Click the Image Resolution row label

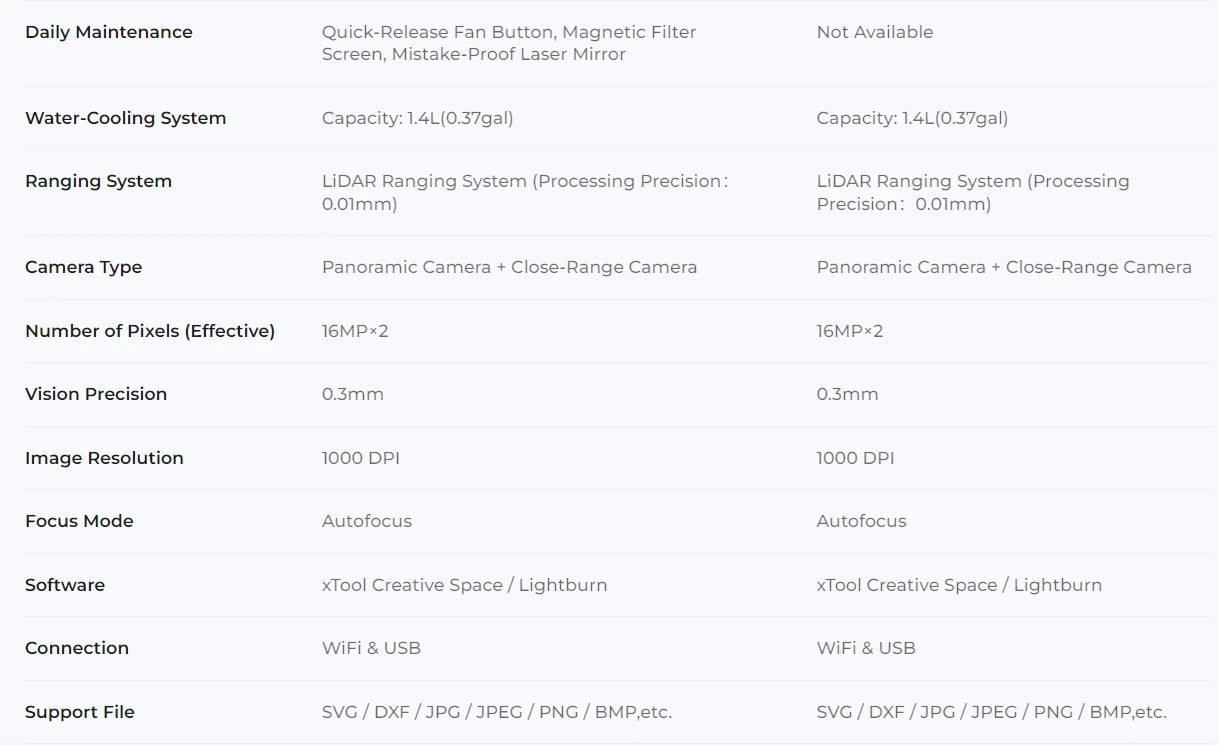point(104,458)
